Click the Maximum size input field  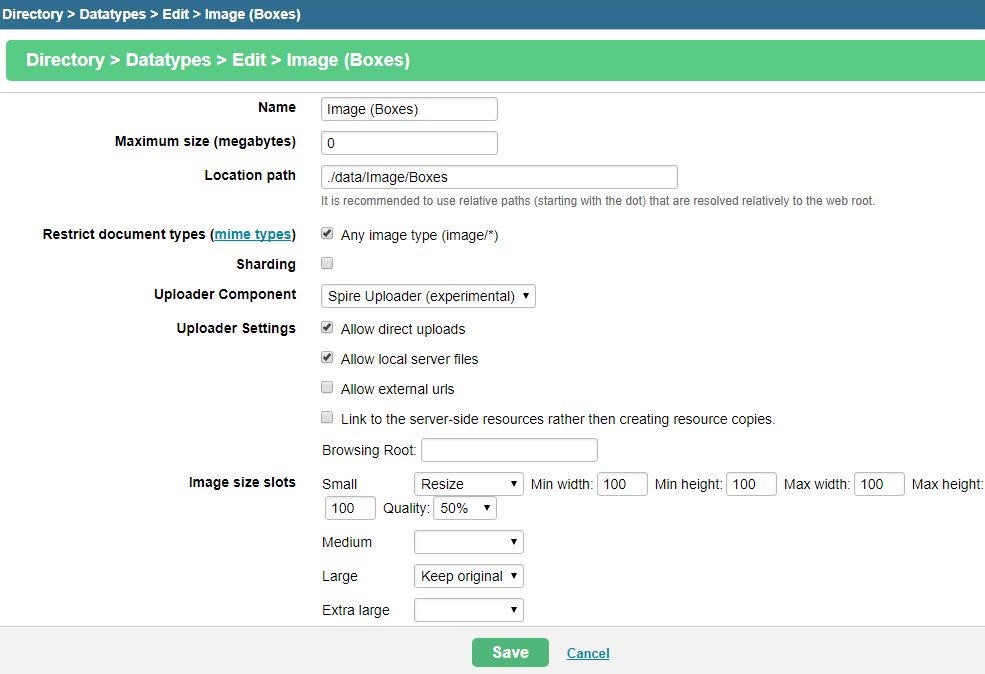pyautogui.click(x=409, y=143)
